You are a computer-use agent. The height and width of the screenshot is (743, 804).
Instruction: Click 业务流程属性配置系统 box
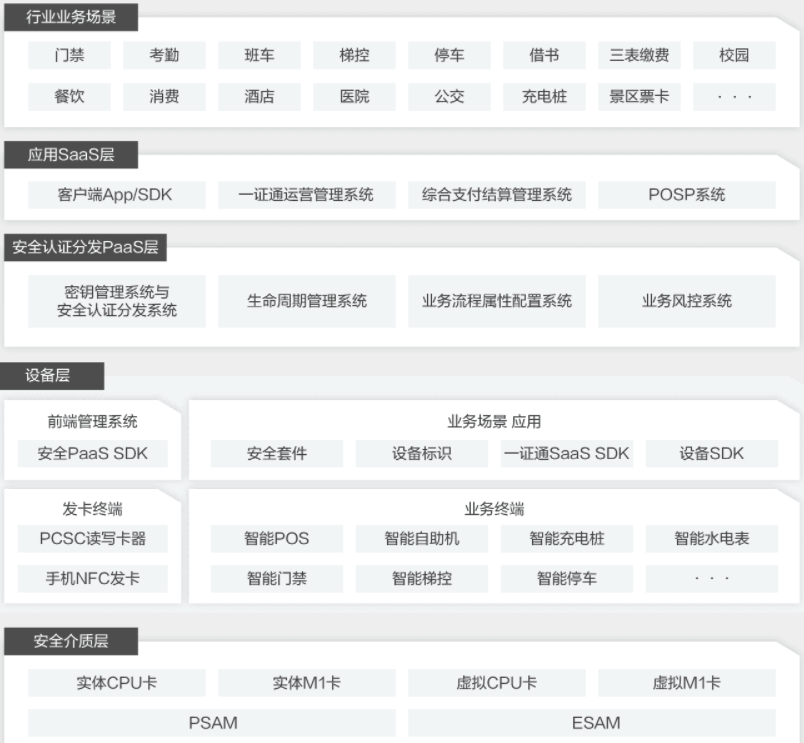tap(497, 301)
